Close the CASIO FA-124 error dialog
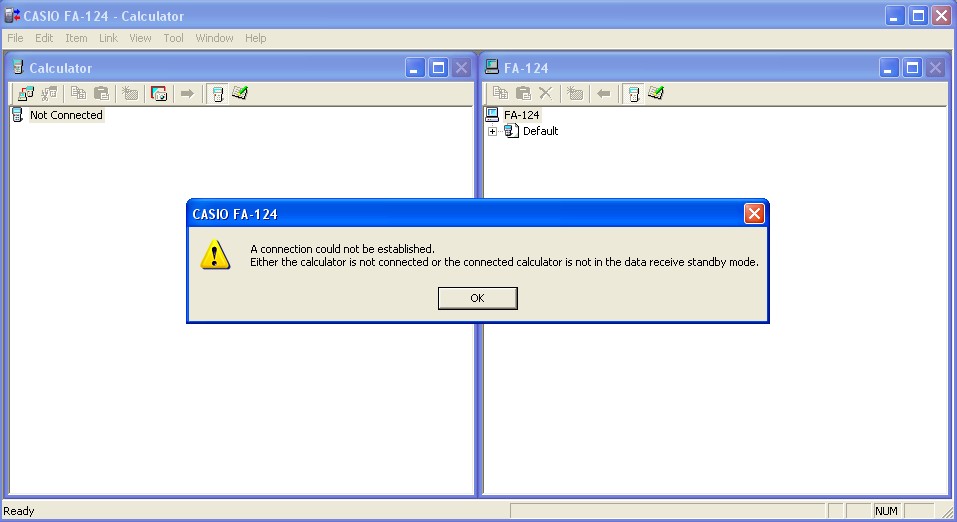The height and width of the screenshot is (522, 957). (754, 214)
